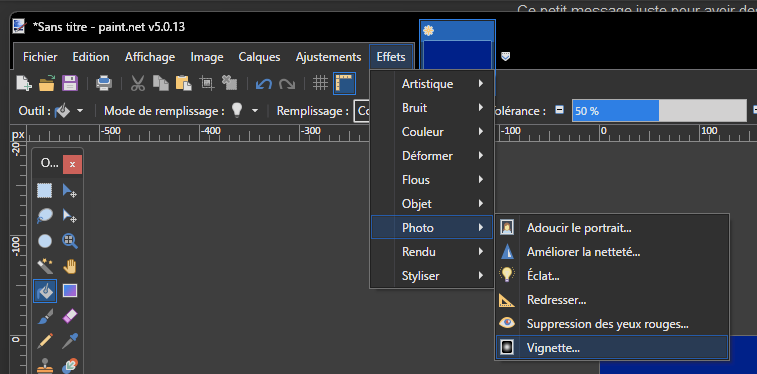The image size is (757, 374).
Task: Click the Crop to selection icon
Action: click(207, 83)
